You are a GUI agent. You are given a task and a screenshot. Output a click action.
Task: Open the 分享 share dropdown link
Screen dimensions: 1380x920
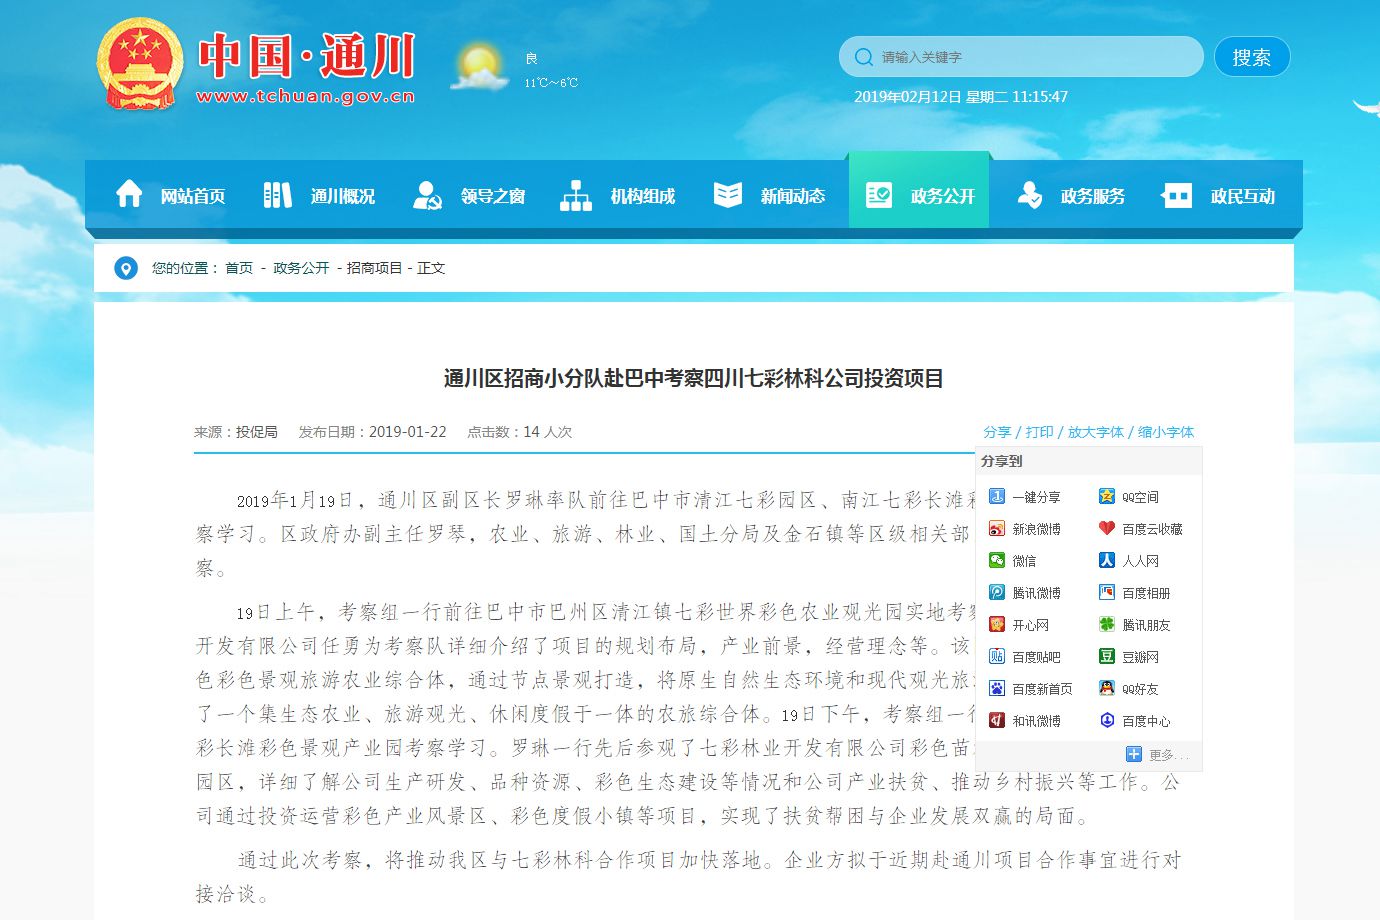(997, 432)
